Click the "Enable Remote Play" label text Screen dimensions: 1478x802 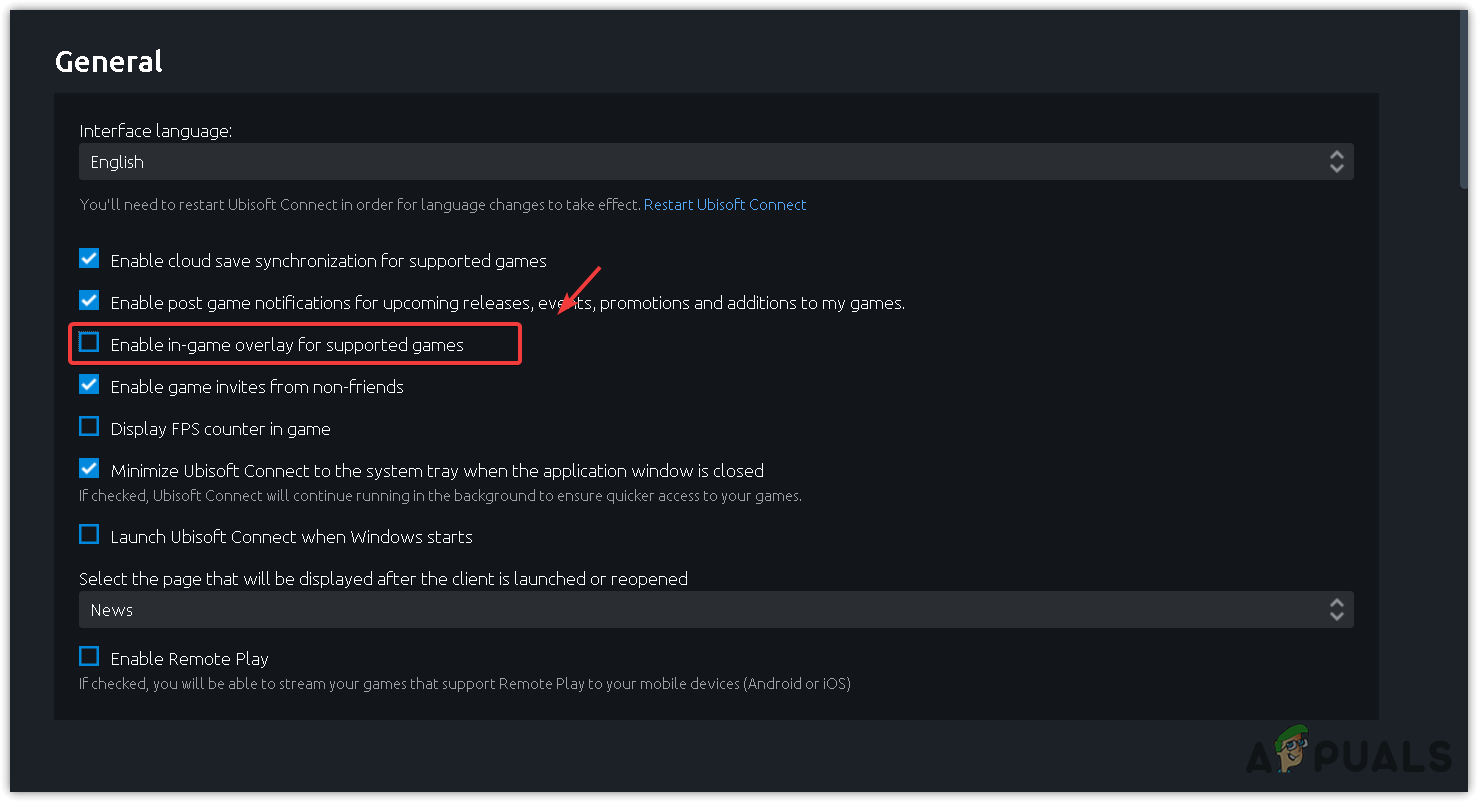tap(189, 659)
